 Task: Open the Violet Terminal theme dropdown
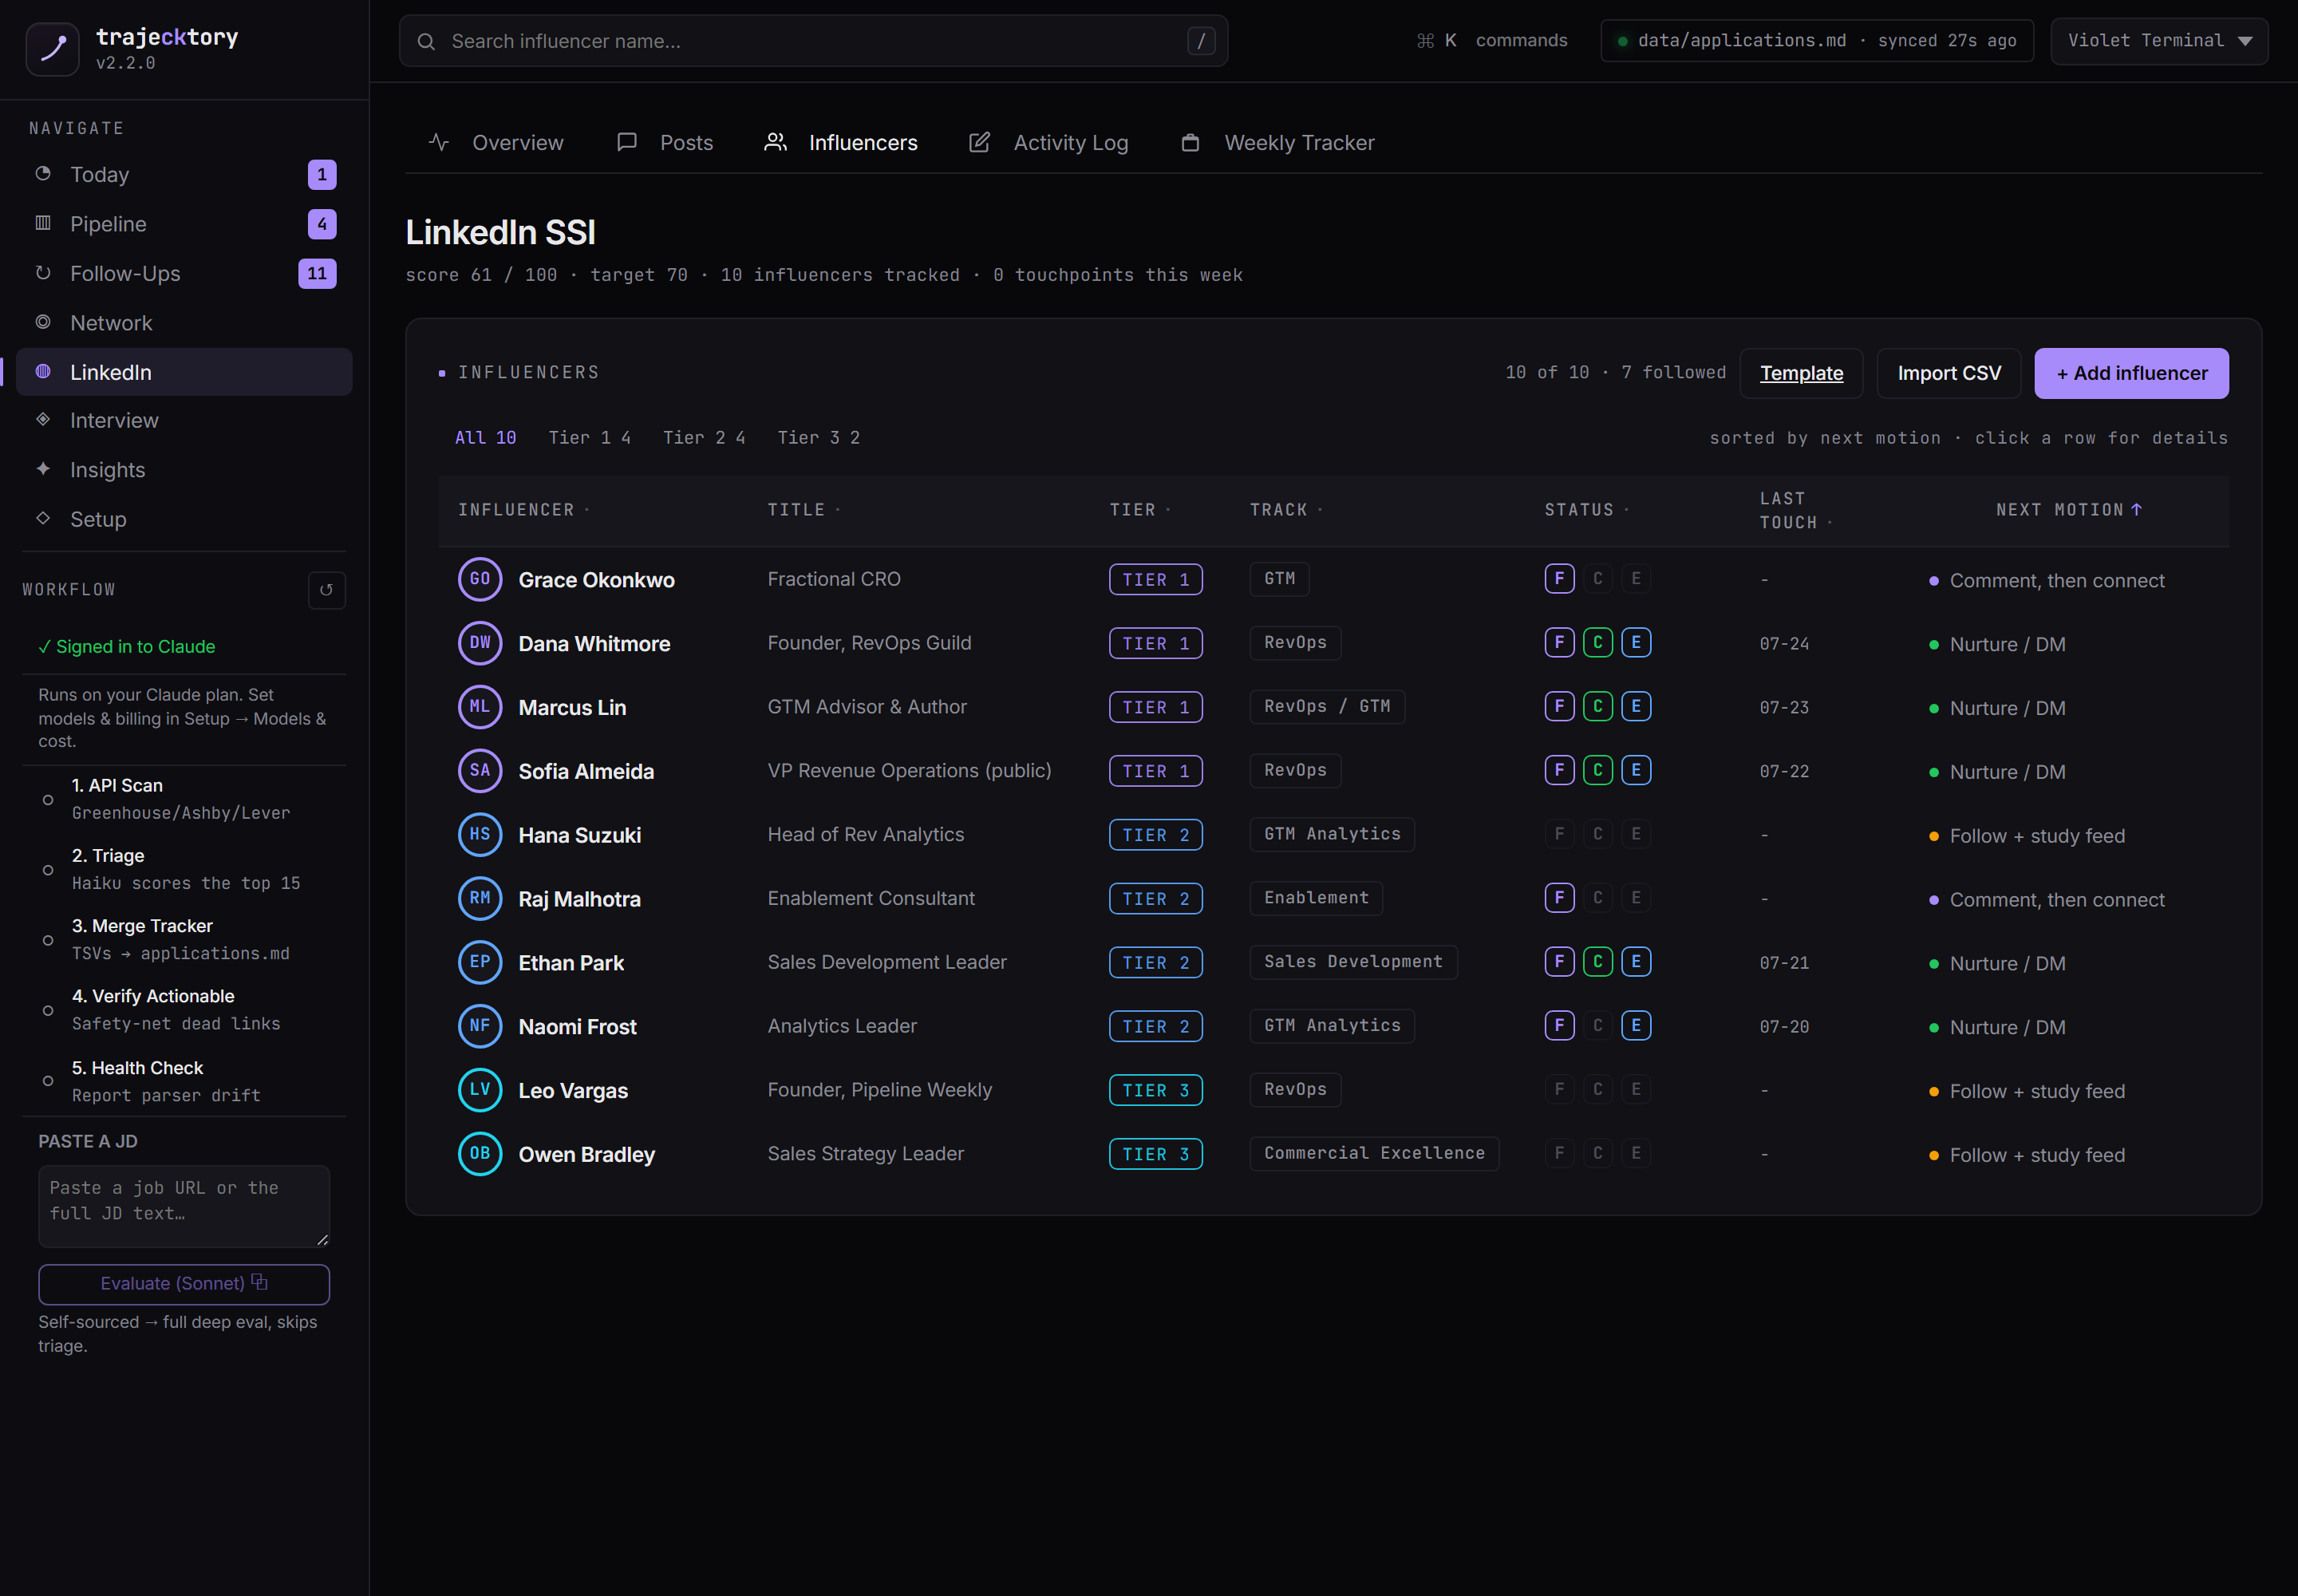2159,41
